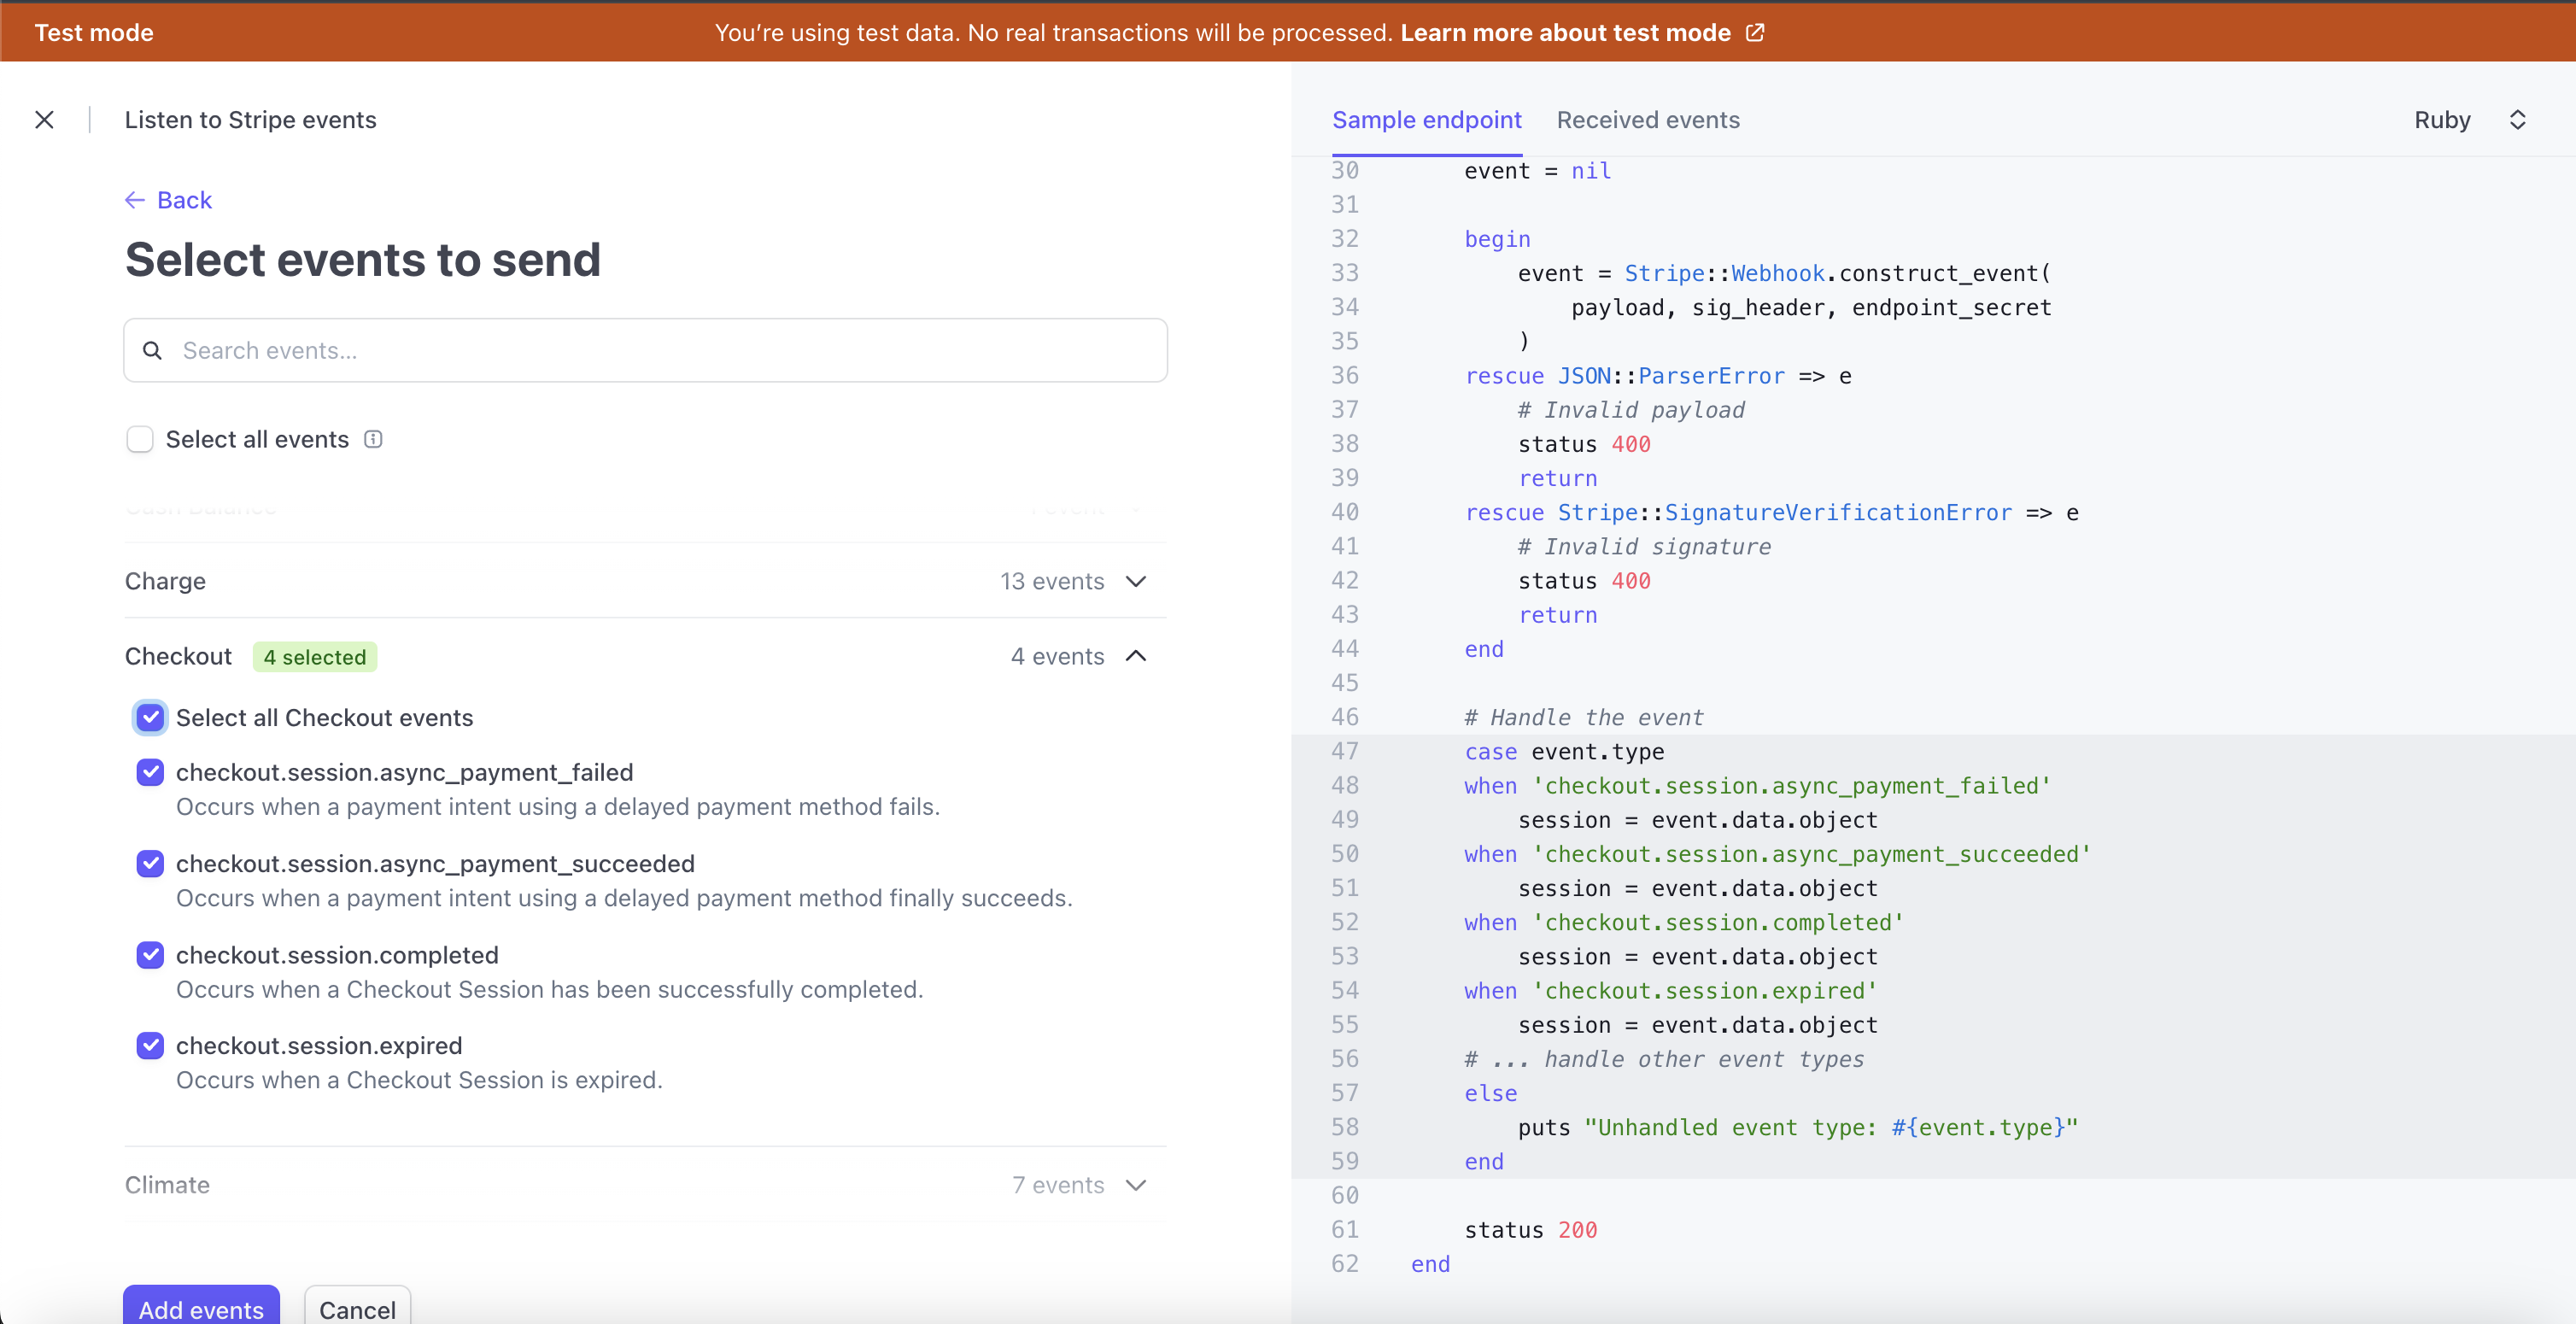Click the Cancel button
The width and height of the screenshot is (2576, 1324).
pyautogui.click(x=357, y=1308)
